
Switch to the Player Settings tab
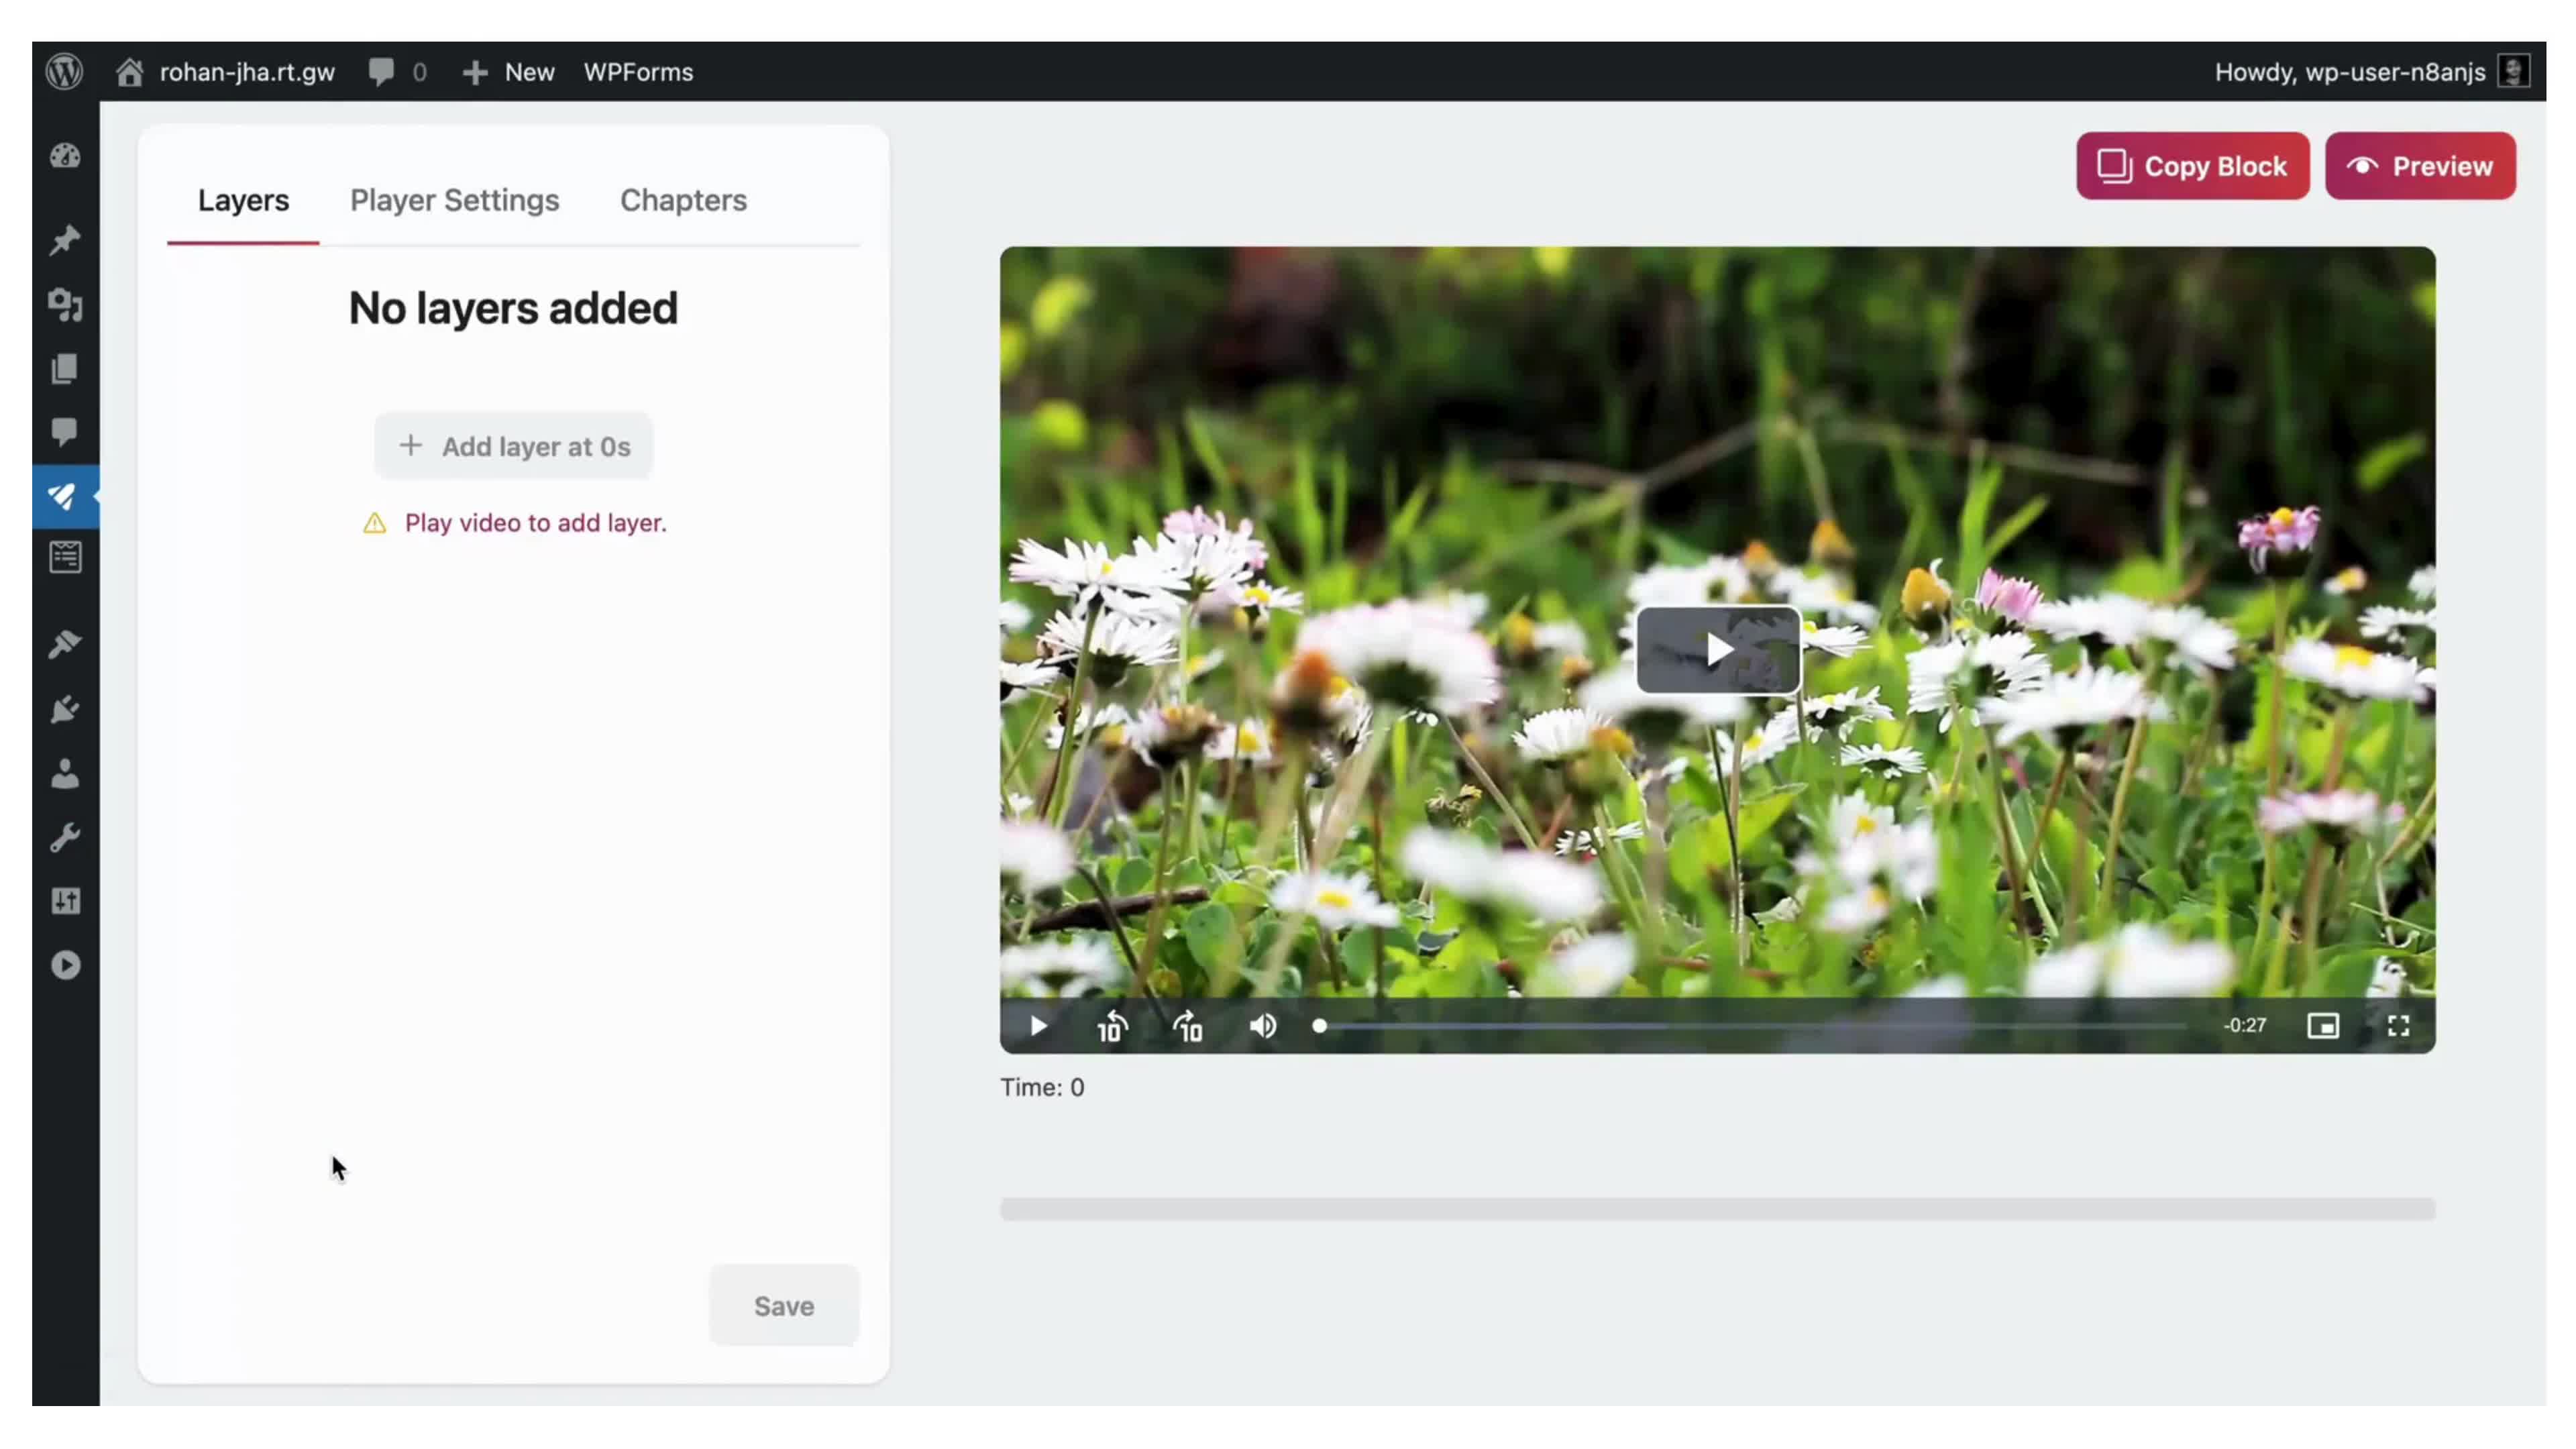[454, 200]
